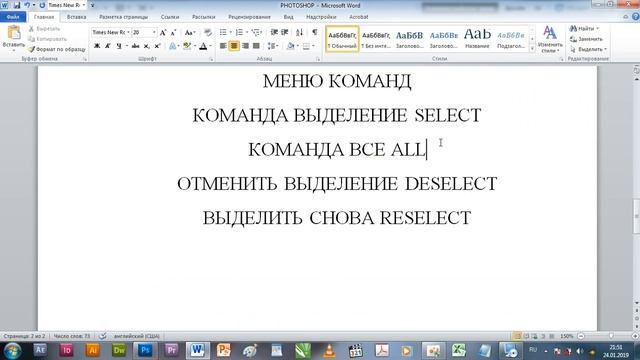
Task: Toggle center alignment button
Action: coord(234,46)
